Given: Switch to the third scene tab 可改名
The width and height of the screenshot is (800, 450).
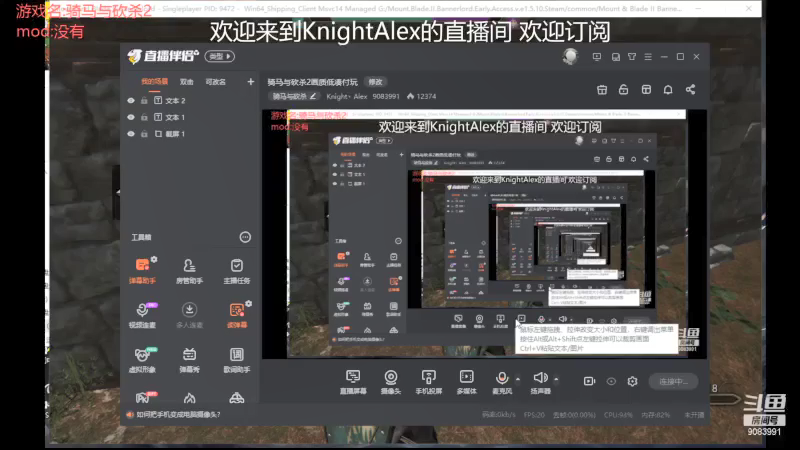Looking at the screenshot, I should pyautogui.click(x=215, y=82).
